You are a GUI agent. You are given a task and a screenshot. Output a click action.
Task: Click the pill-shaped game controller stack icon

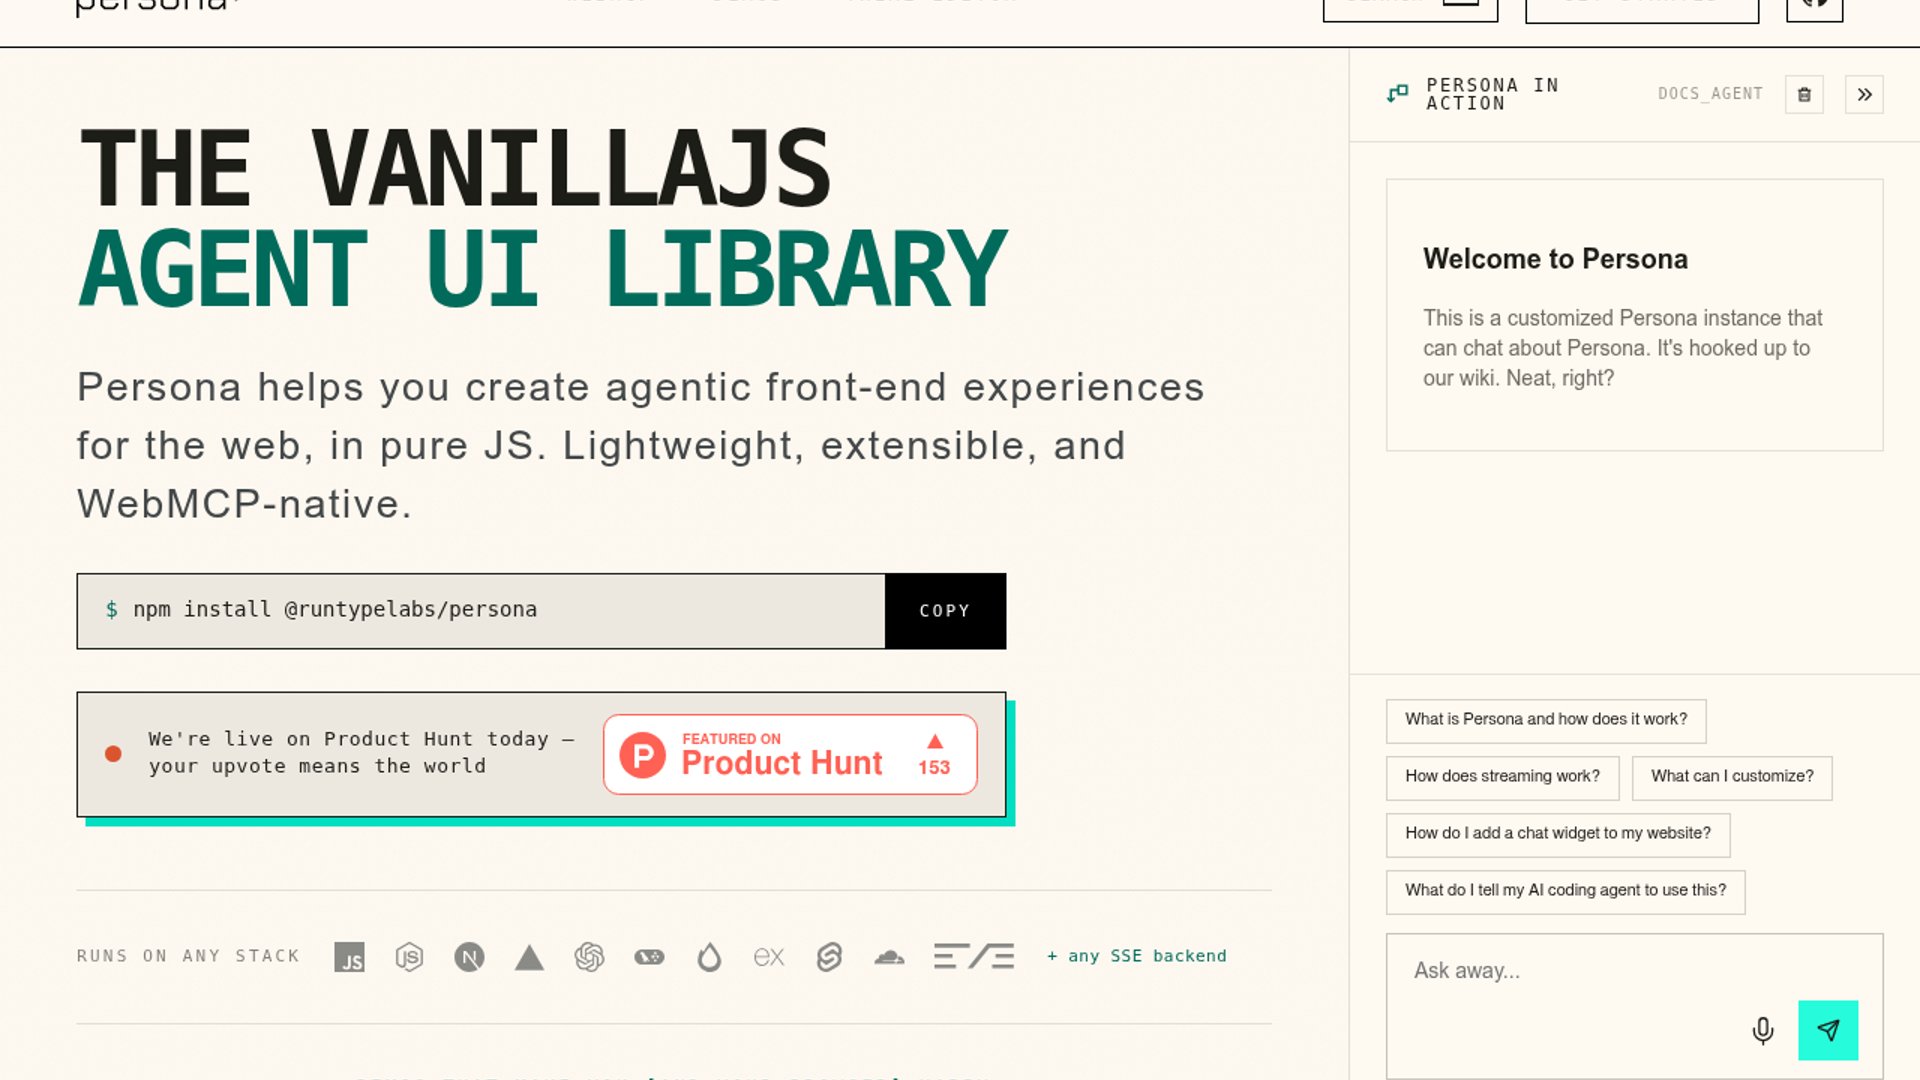point(649,957)
